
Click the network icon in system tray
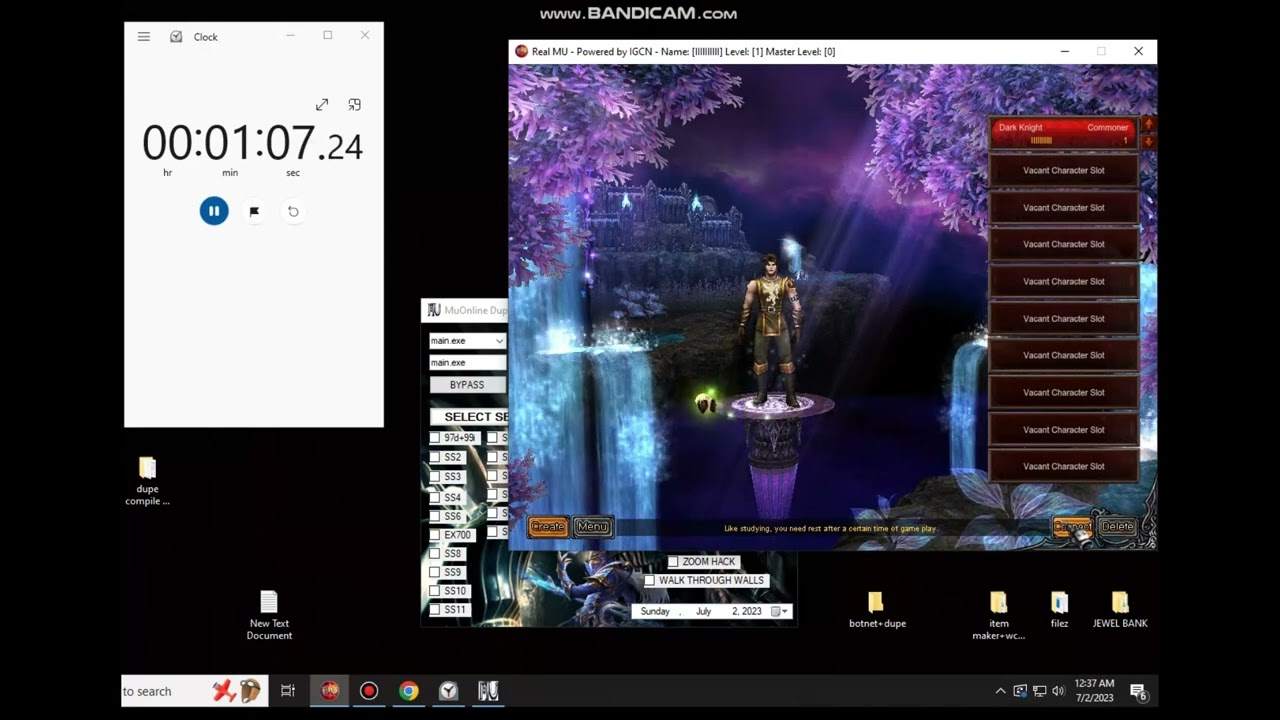coord(1040,691)
